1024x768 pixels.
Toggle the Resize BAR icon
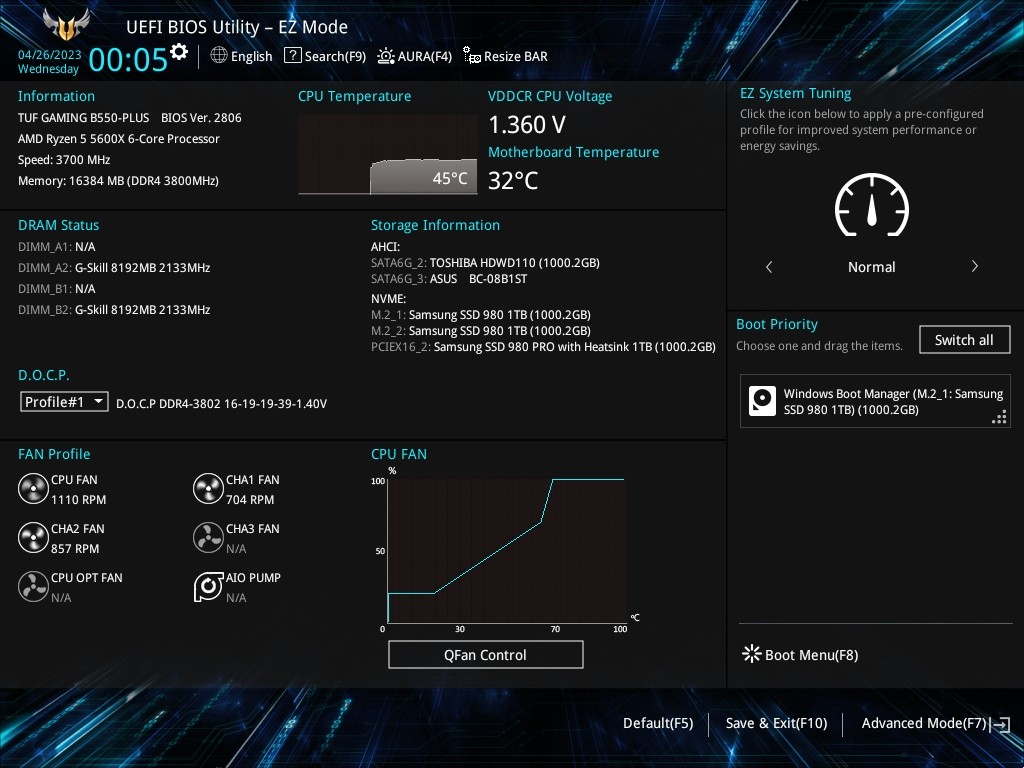point(472,56)
